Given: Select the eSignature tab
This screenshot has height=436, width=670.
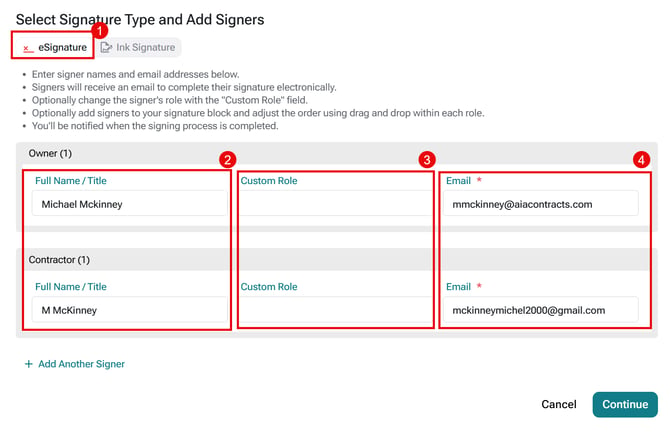Looking at the screenshot, I should (x=53, y=45).
